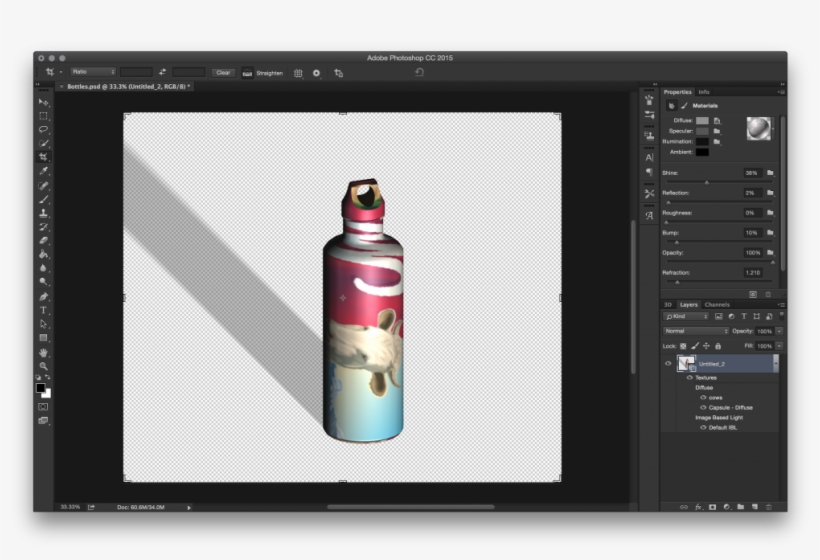
Task: Toggle visibility of the cows texture
Action: [x=703, y=397]
